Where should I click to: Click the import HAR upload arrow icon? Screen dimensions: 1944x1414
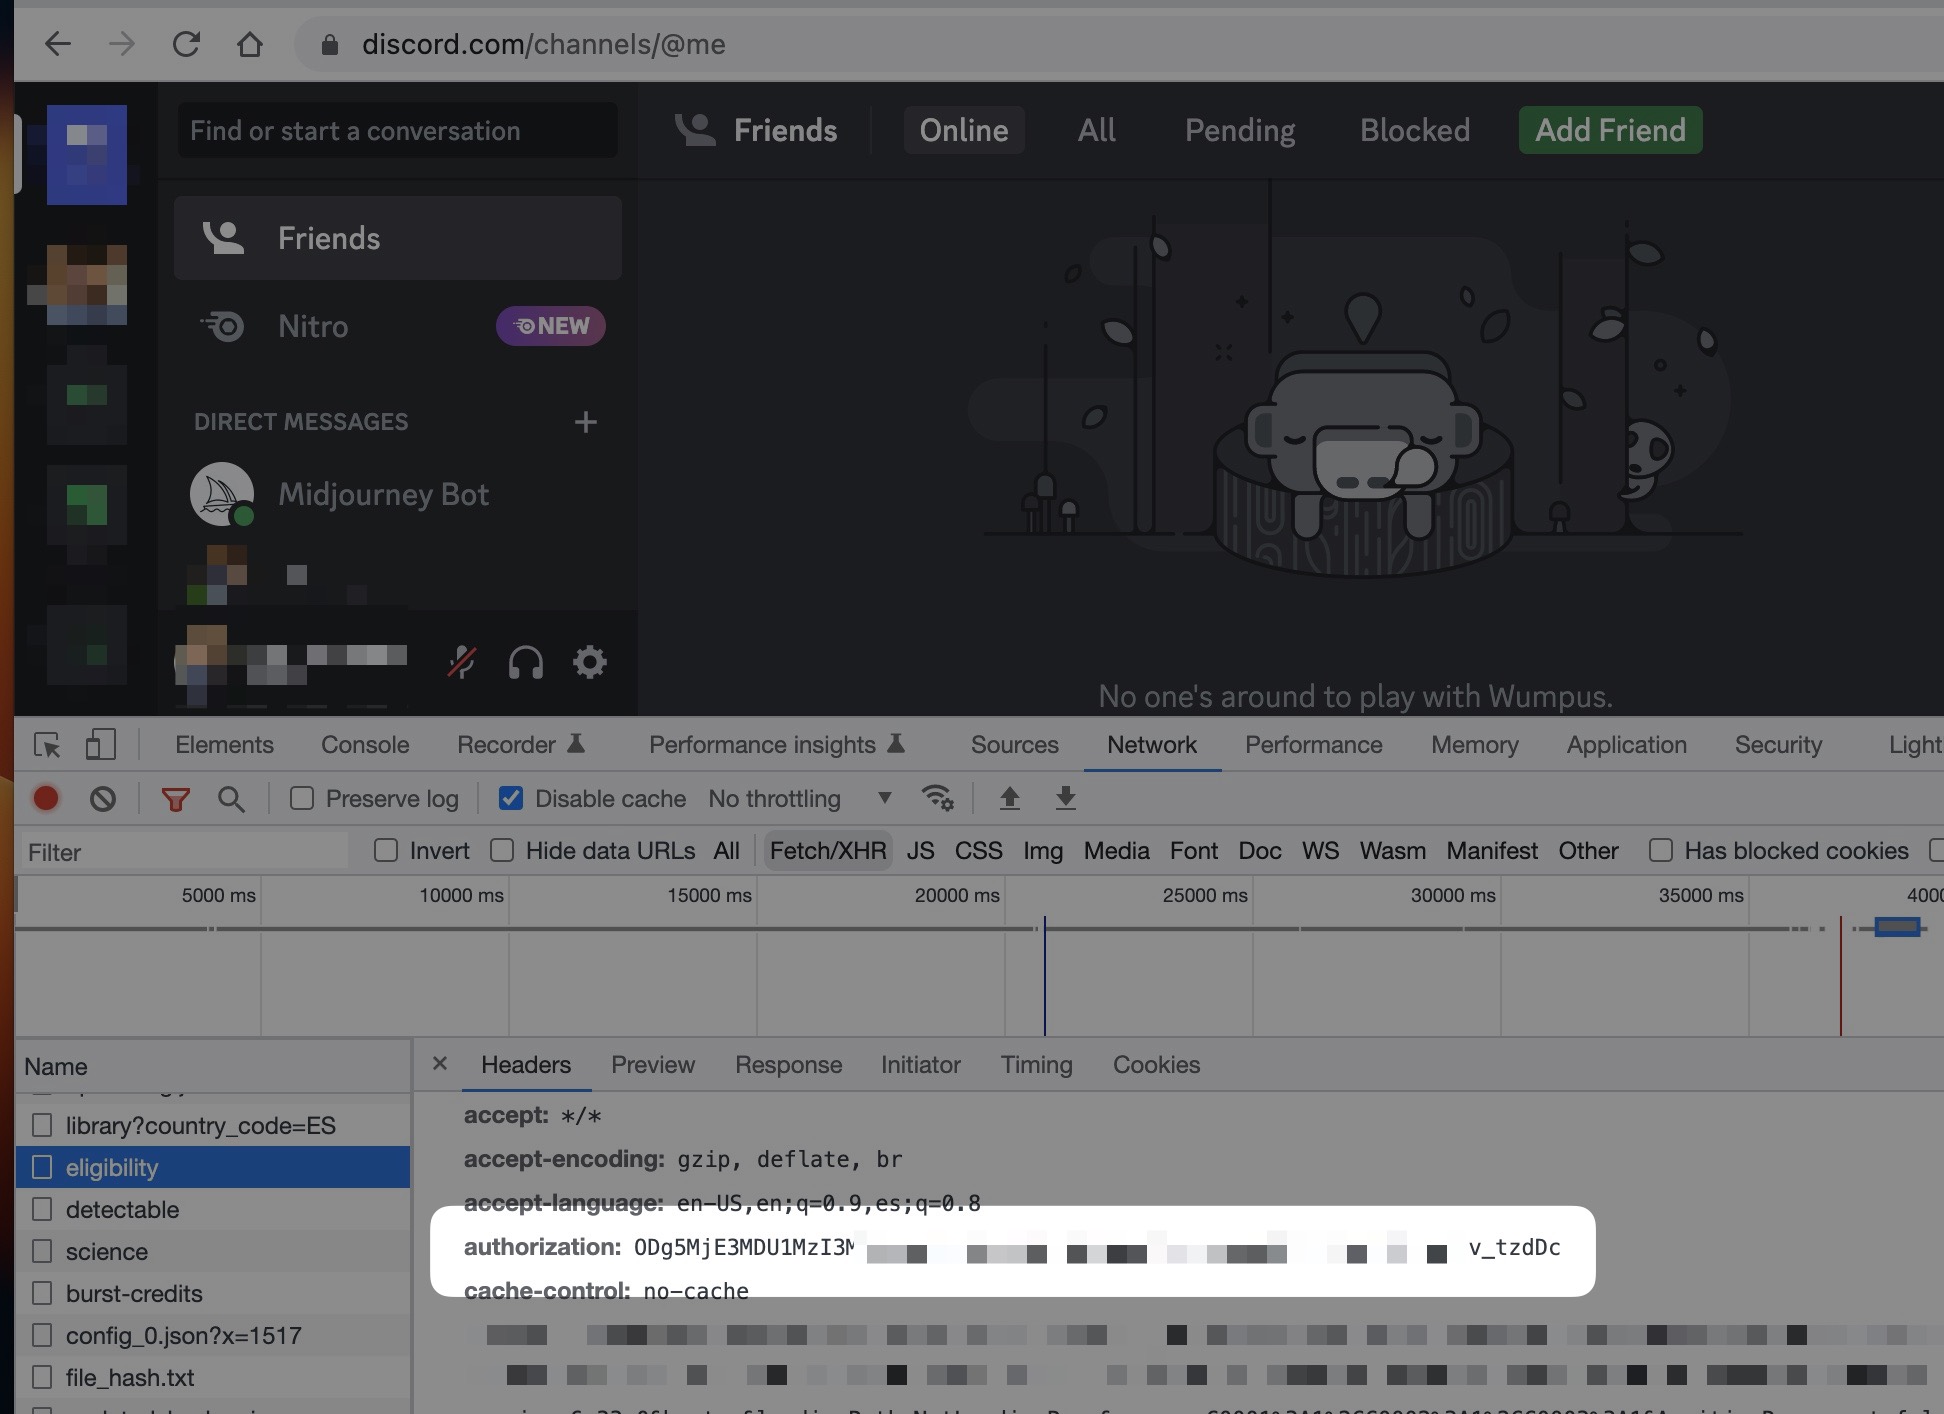point(1010,798)
